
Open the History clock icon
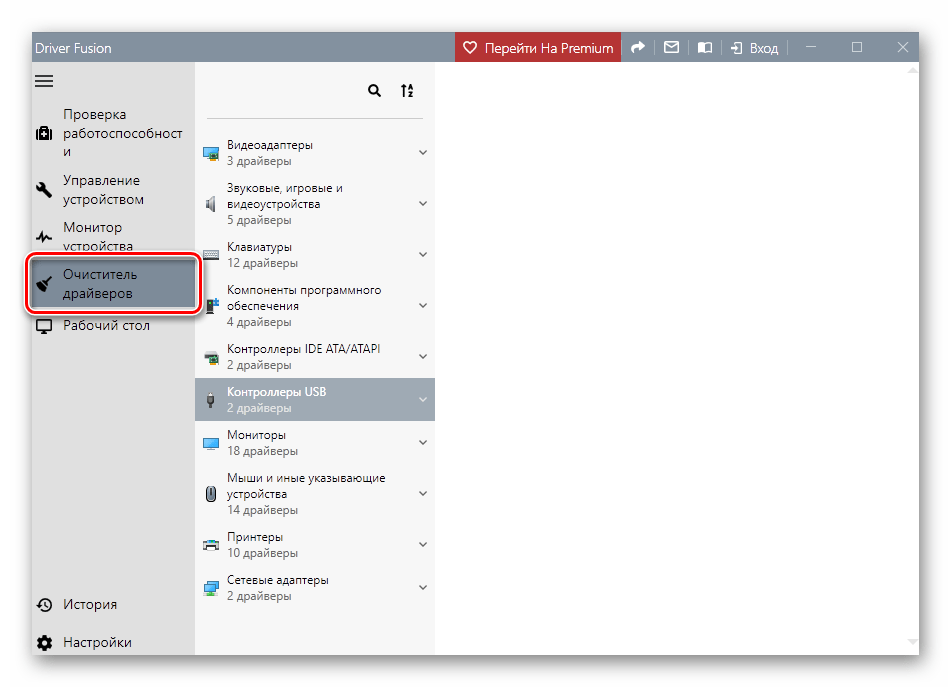point(44,605)
